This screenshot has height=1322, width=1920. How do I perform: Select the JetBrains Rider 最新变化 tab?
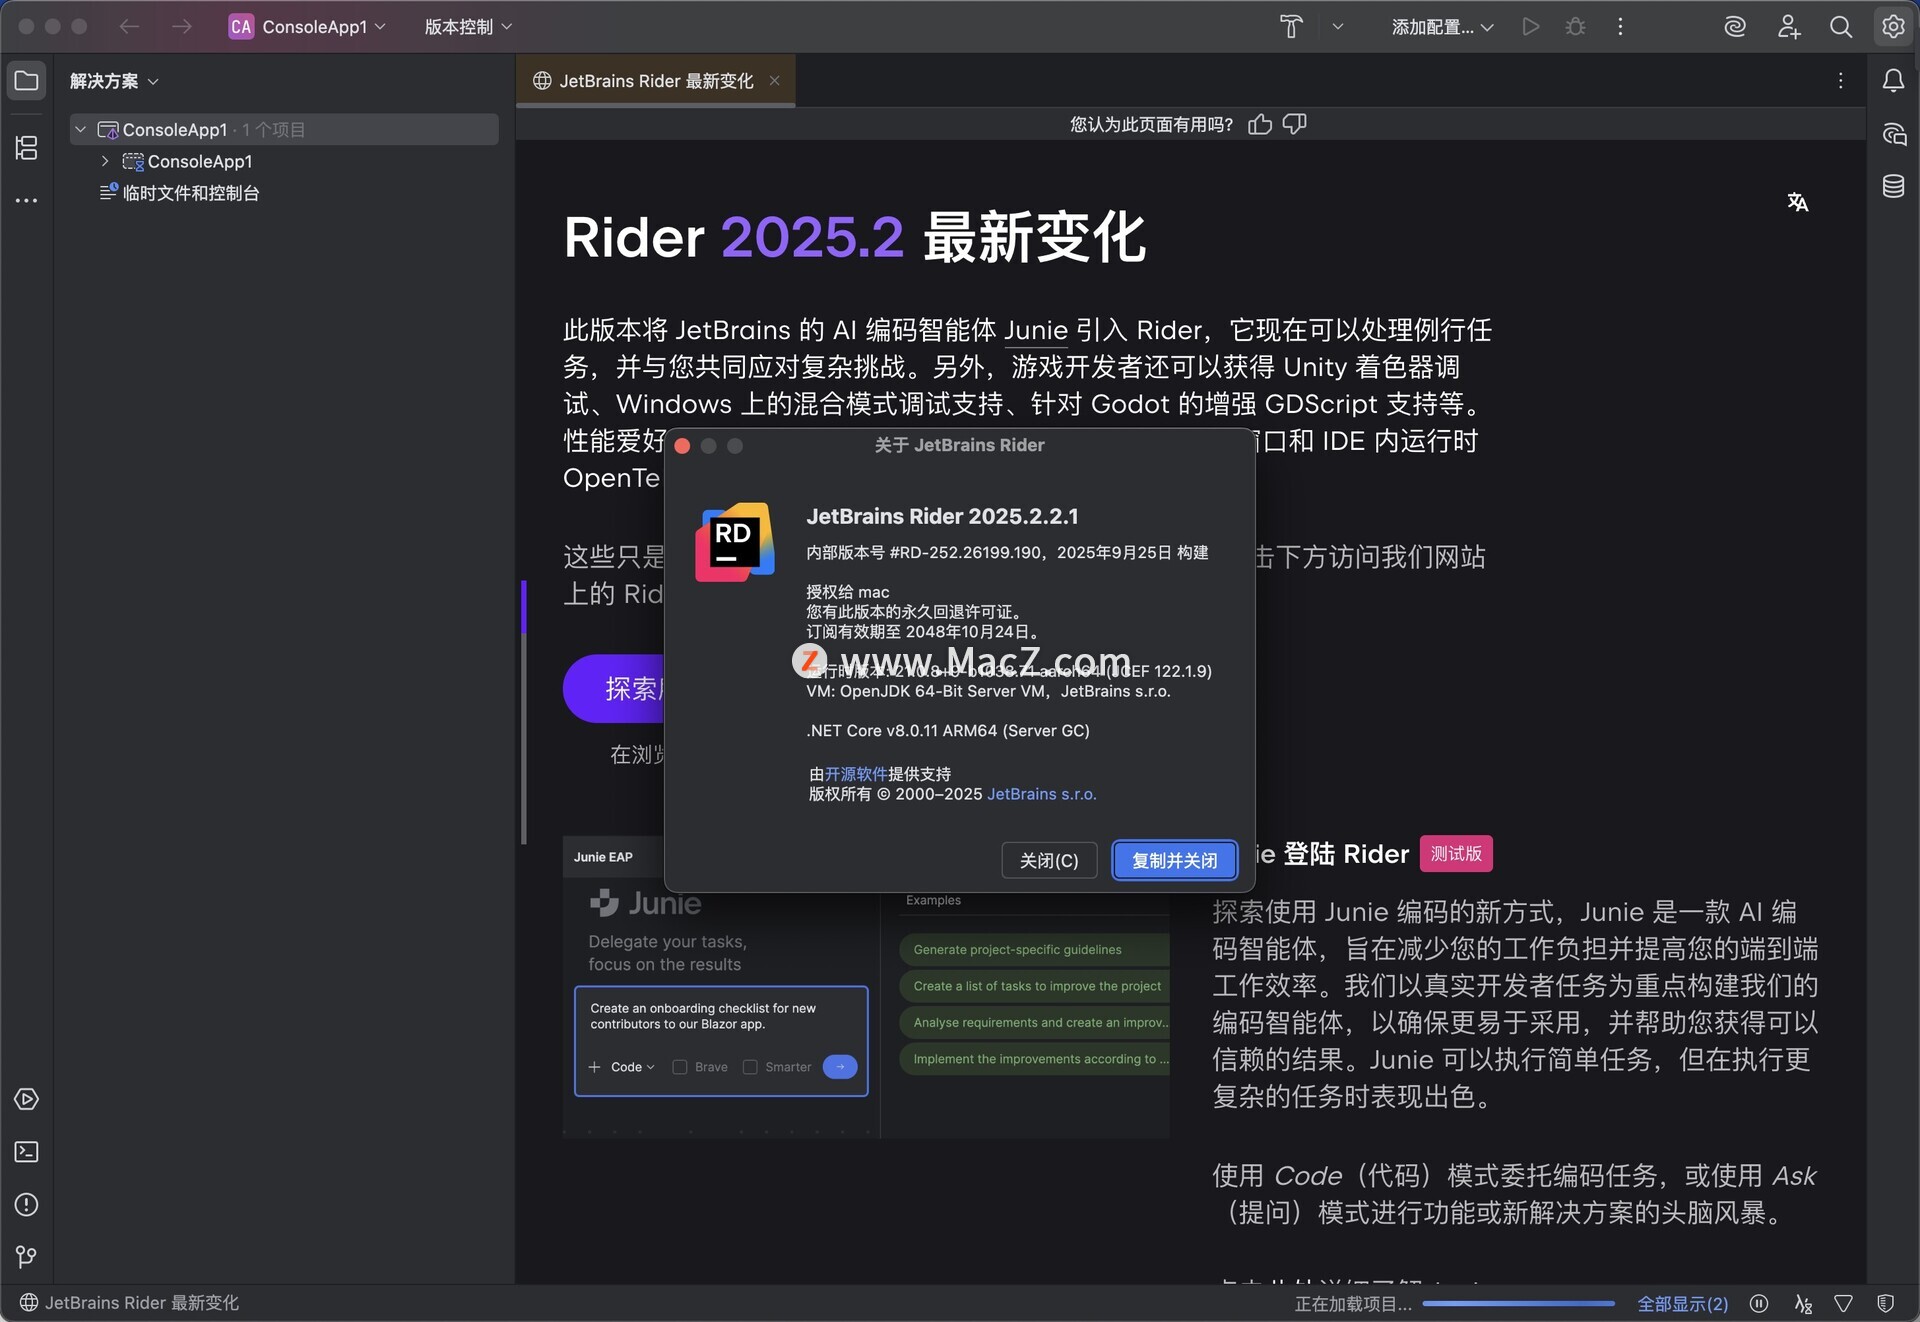click(x=655, y=81)
